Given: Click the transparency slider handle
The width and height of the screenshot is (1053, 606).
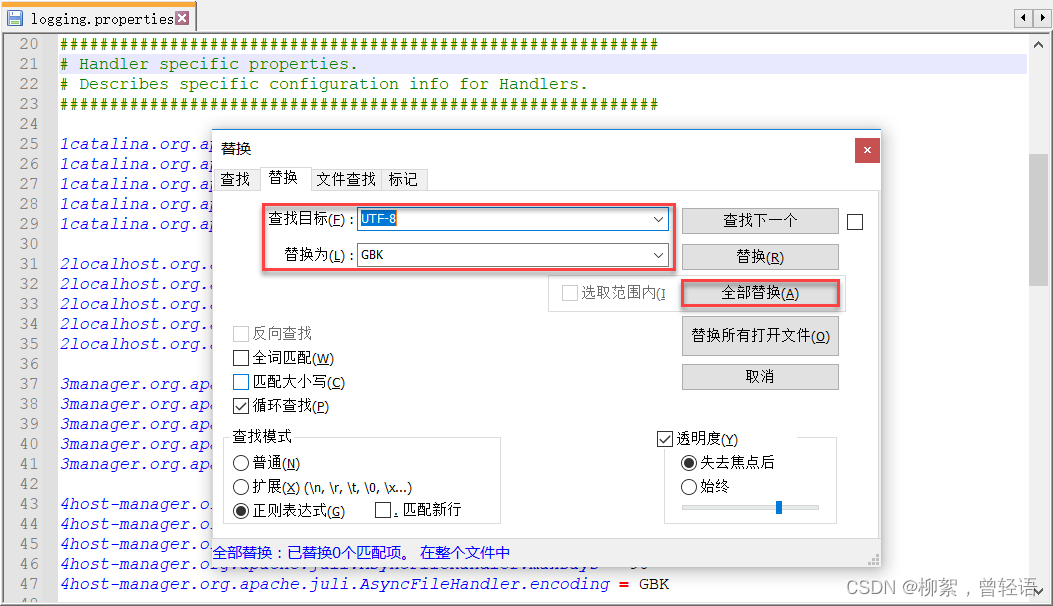Looking at the screenshot, I should point(779,507).
